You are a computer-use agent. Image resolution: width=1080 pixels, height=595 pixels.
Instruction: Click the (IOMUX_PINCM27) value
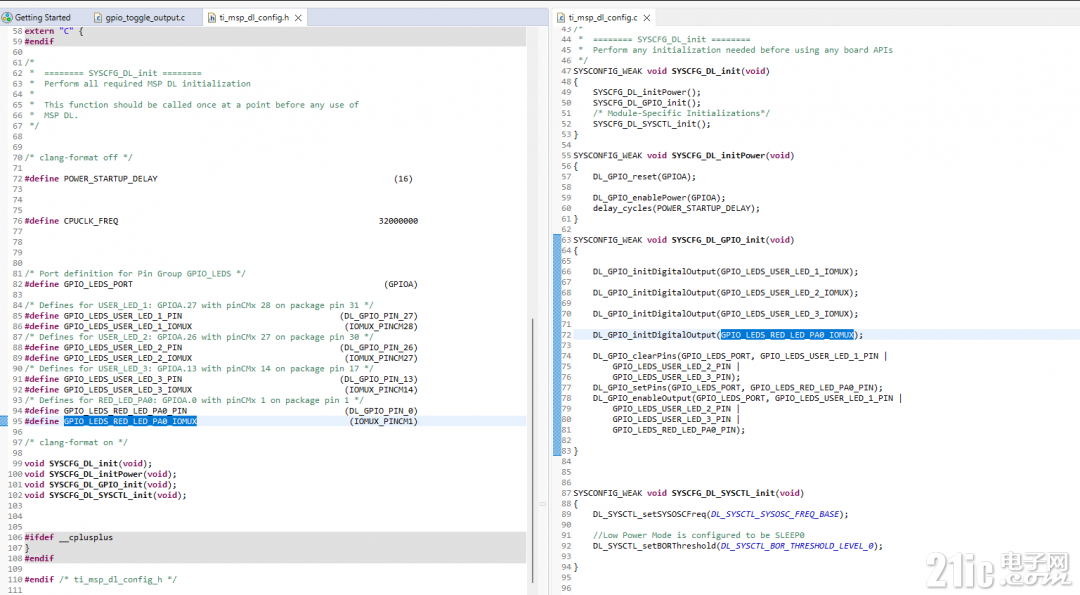382,358
